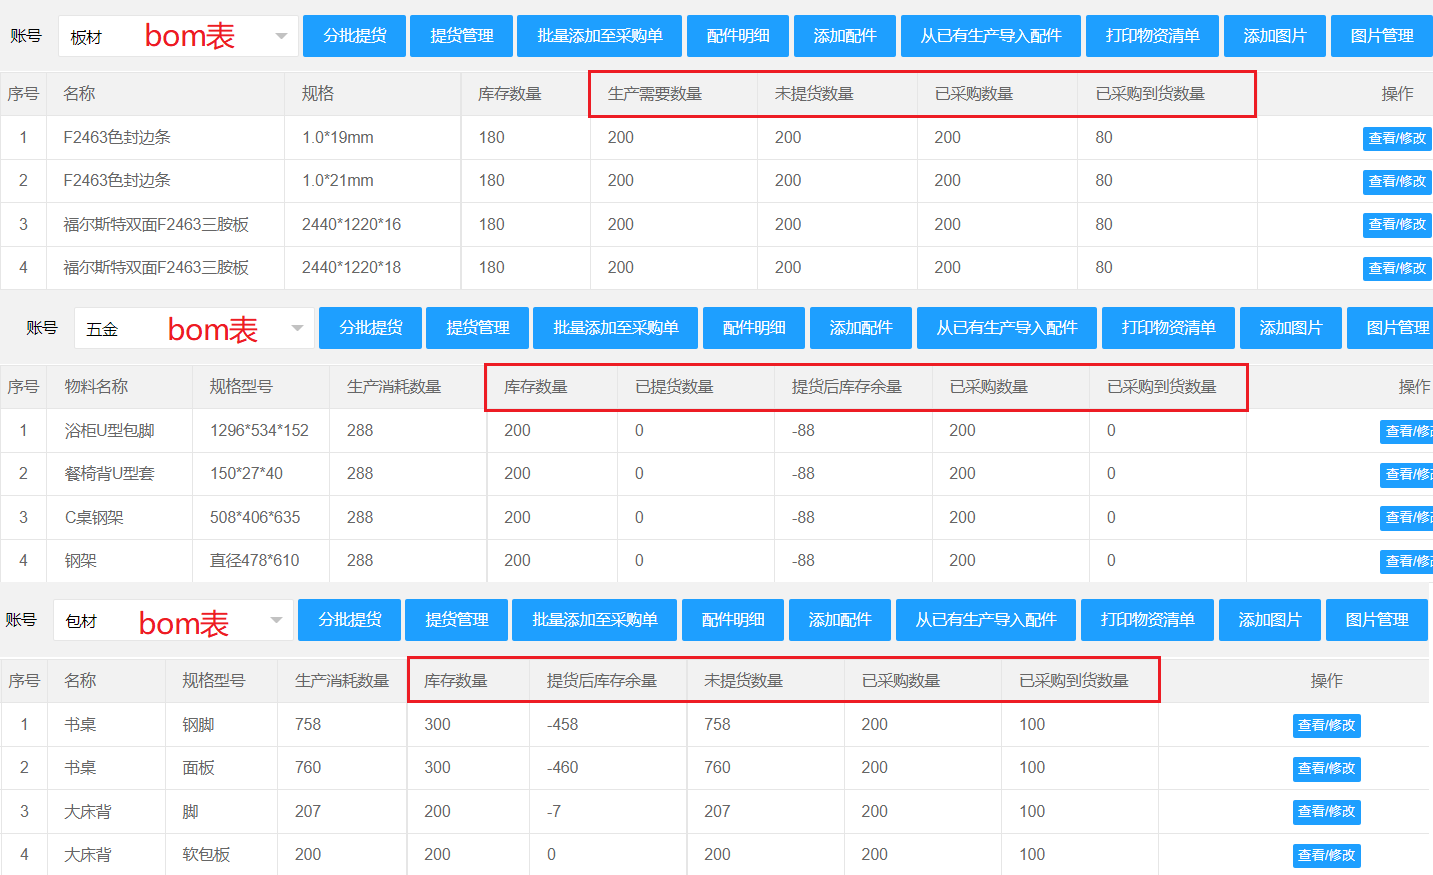The height and width of the screenshot is (875, 1433).
Task: Click 添加配件 in the 包材 section
Action: tap(840, 620)
